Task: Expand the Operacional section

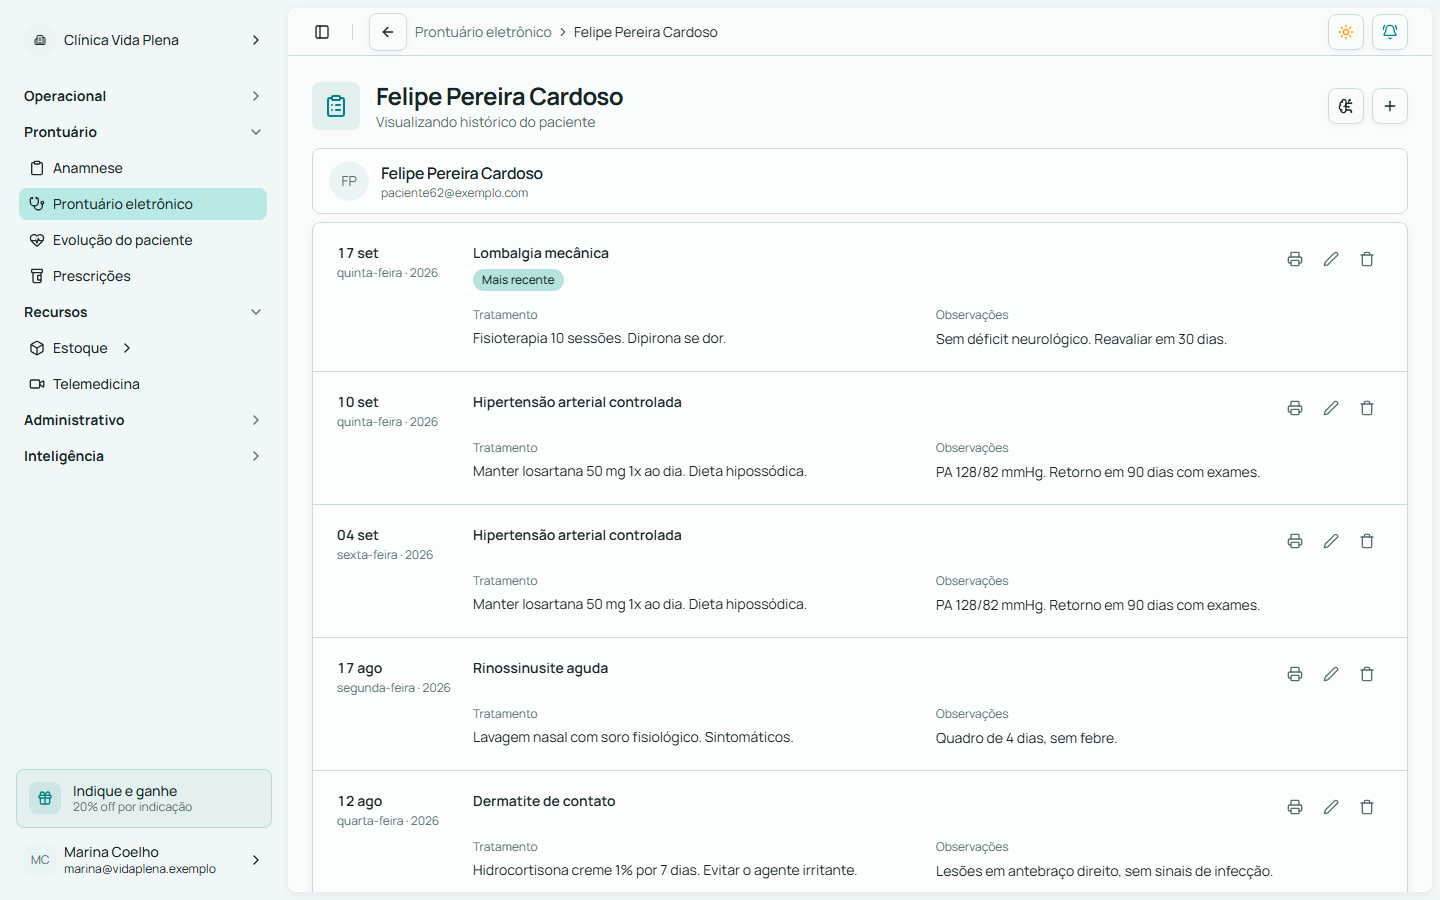Action: (x=143, y=96)
